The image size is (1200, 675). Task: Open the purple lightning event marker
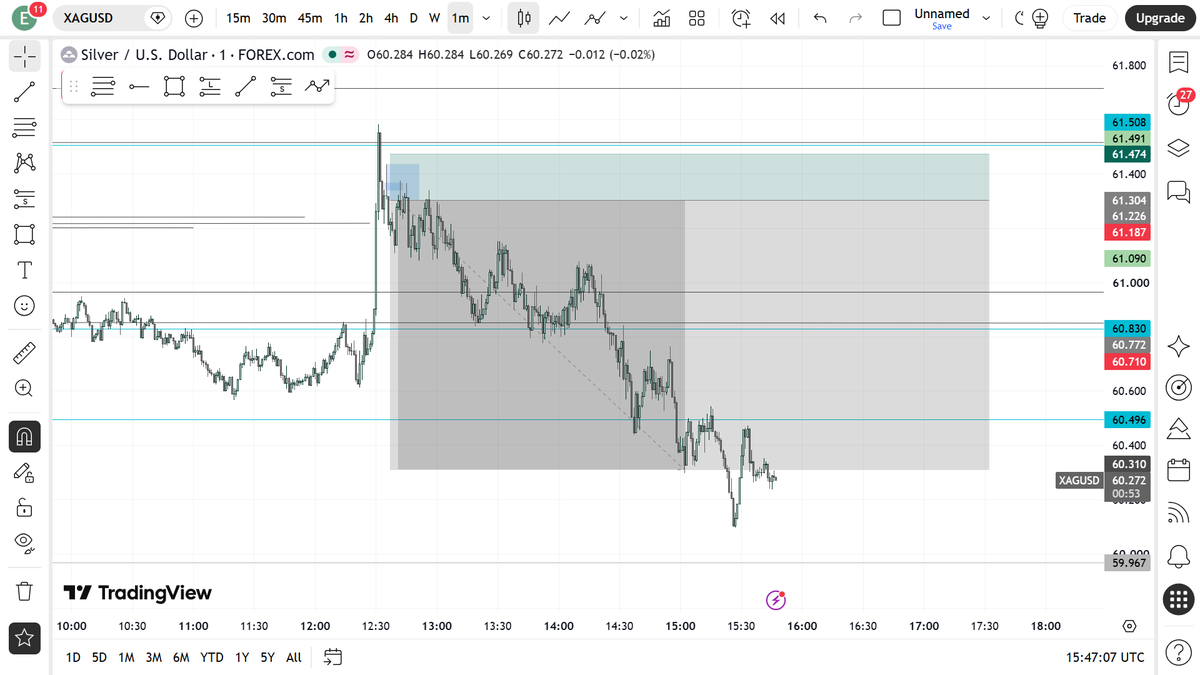pos(776,600)
